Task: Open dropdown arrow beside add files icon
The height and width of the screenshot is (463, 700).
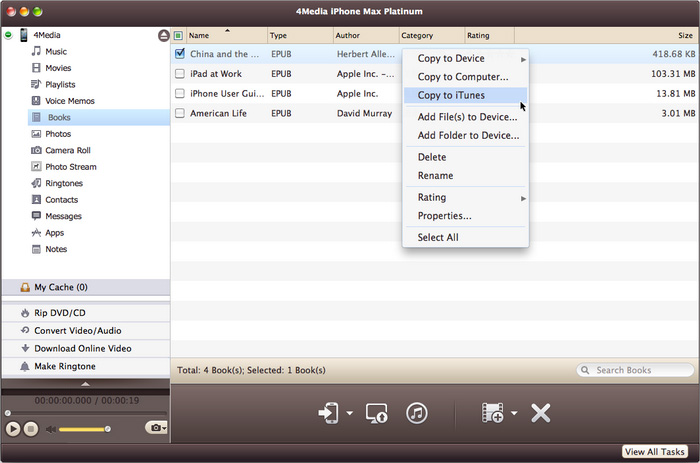Action: [513, 413]
